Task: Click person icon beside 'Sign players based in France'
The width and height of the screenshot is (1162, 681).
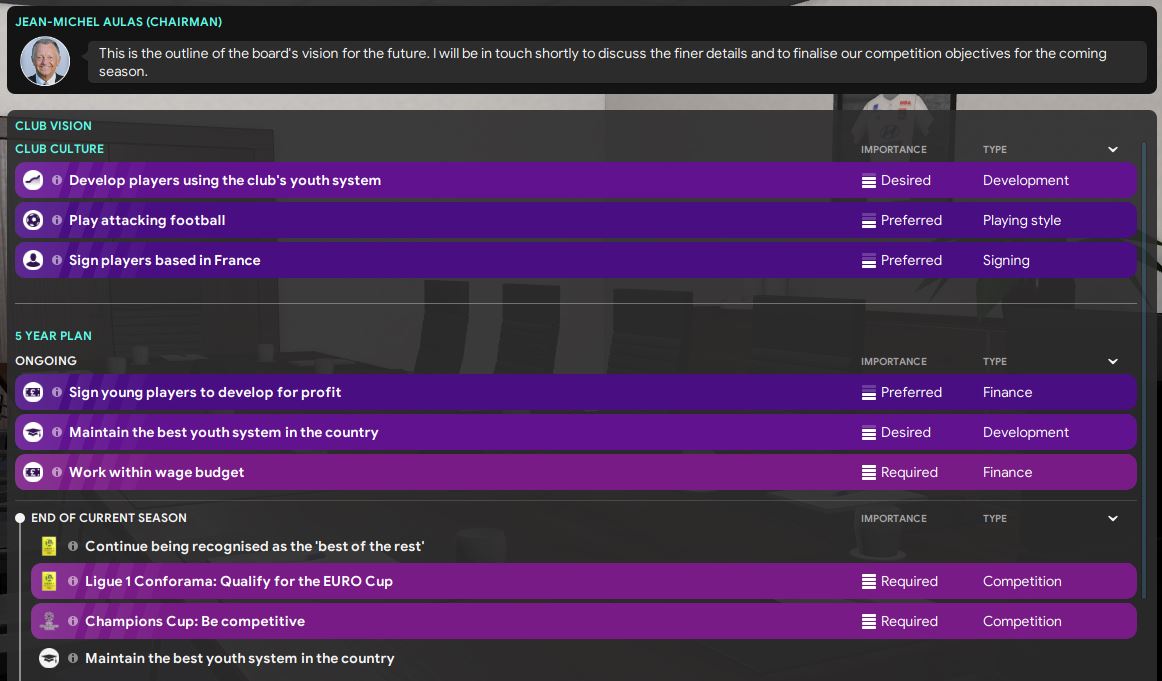Action: click(x=33, y=261)
